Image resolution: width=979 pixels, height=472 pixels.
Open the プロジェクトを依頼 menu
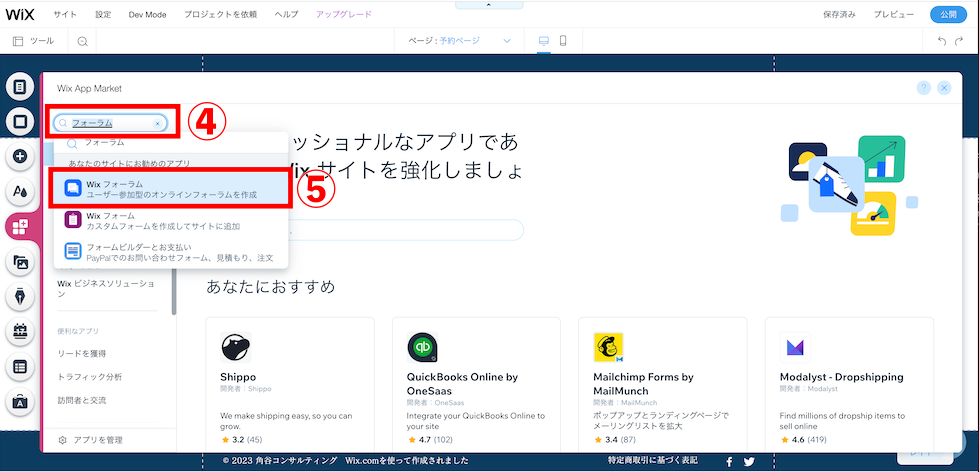(x=220, y=14)
